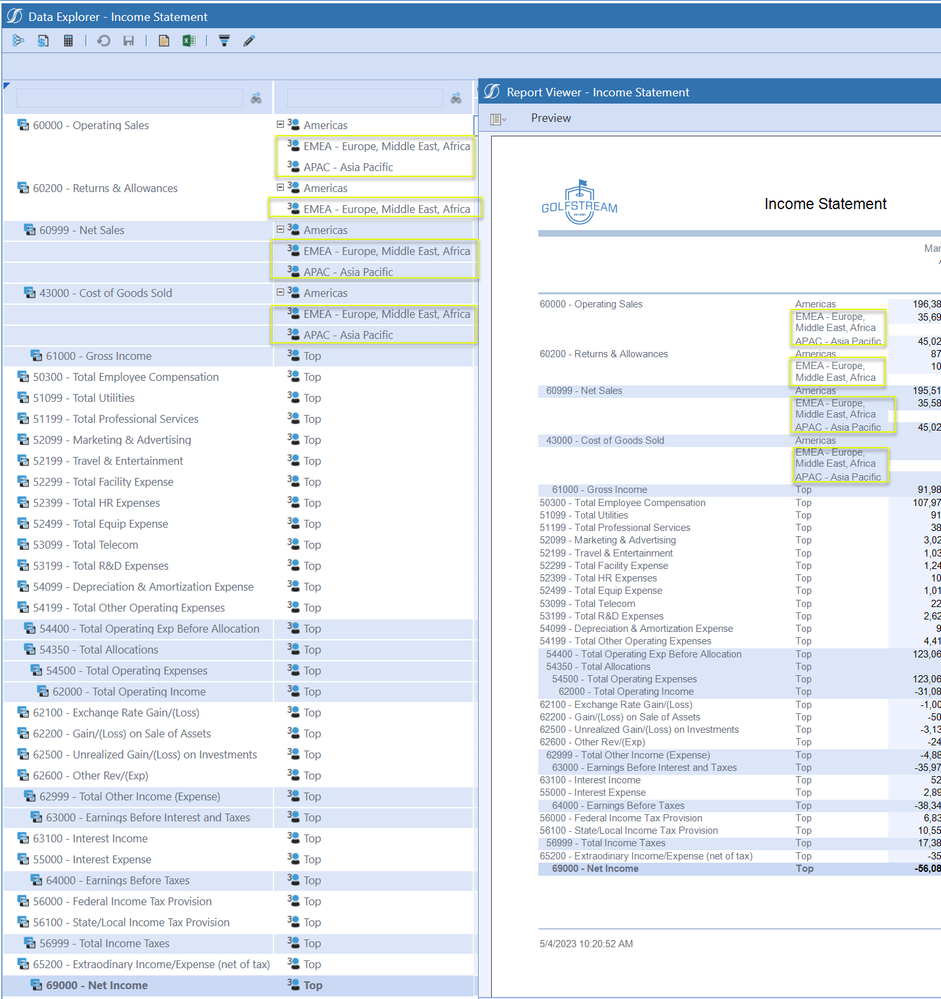Viewport: 941px width, 999px height.
Task: Click the funnel filter icon
Action: pos(224,41)
